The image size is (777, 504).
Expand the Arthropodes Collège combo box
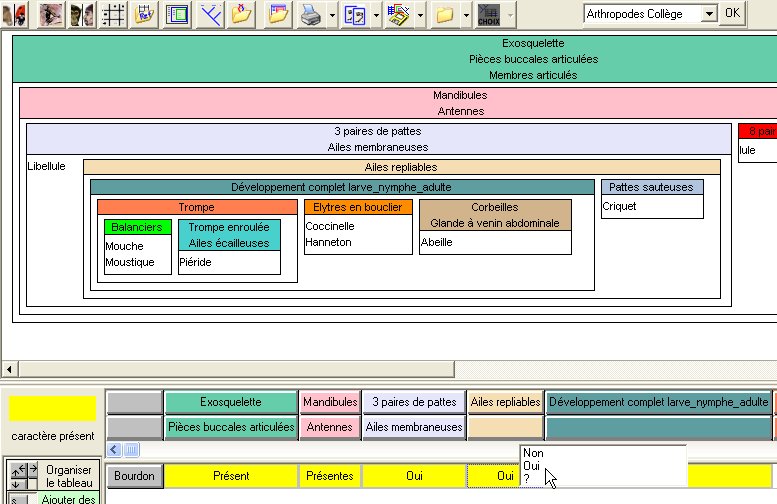click(709, 14)
